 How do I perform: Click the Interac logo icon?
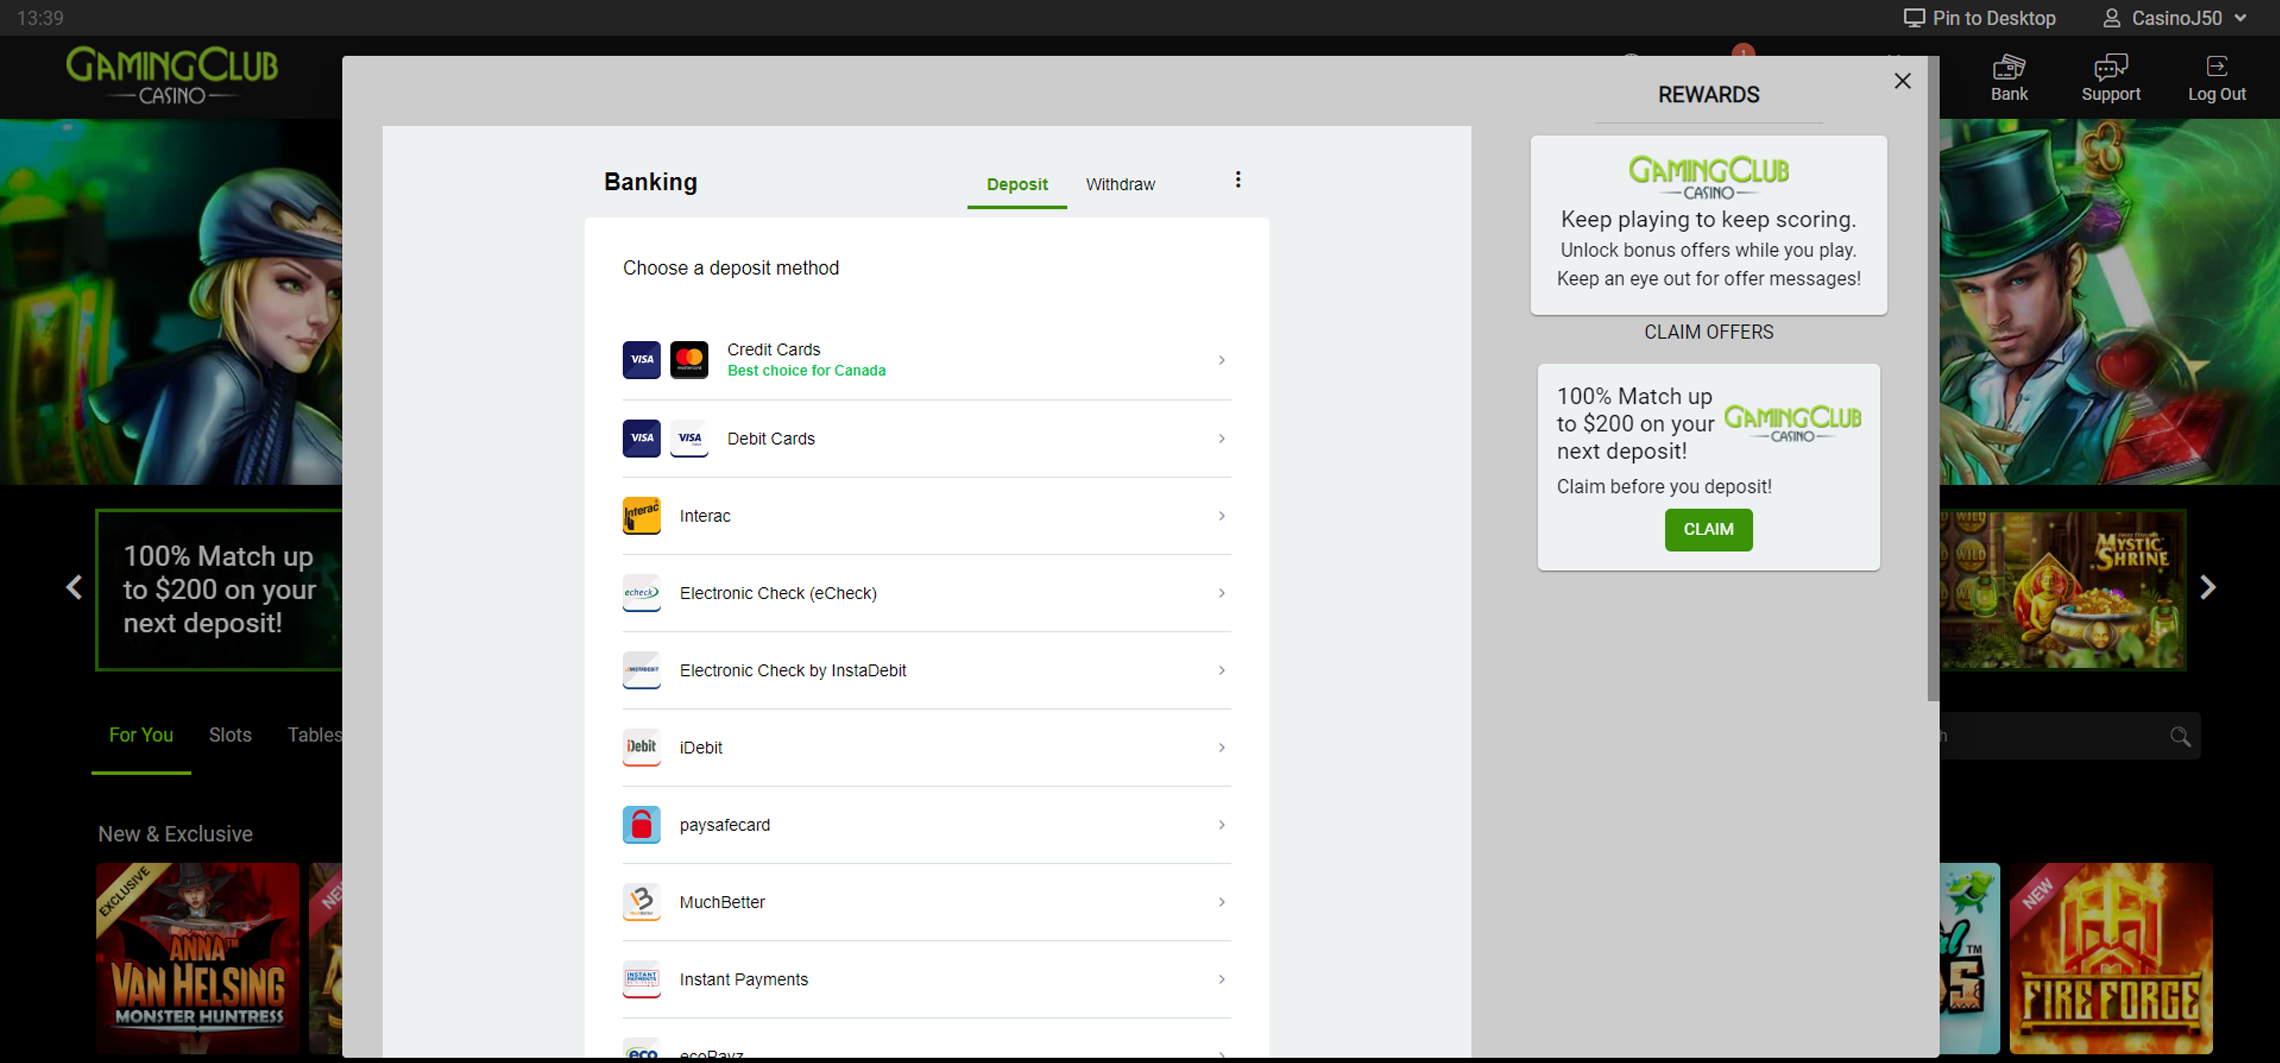641,516
